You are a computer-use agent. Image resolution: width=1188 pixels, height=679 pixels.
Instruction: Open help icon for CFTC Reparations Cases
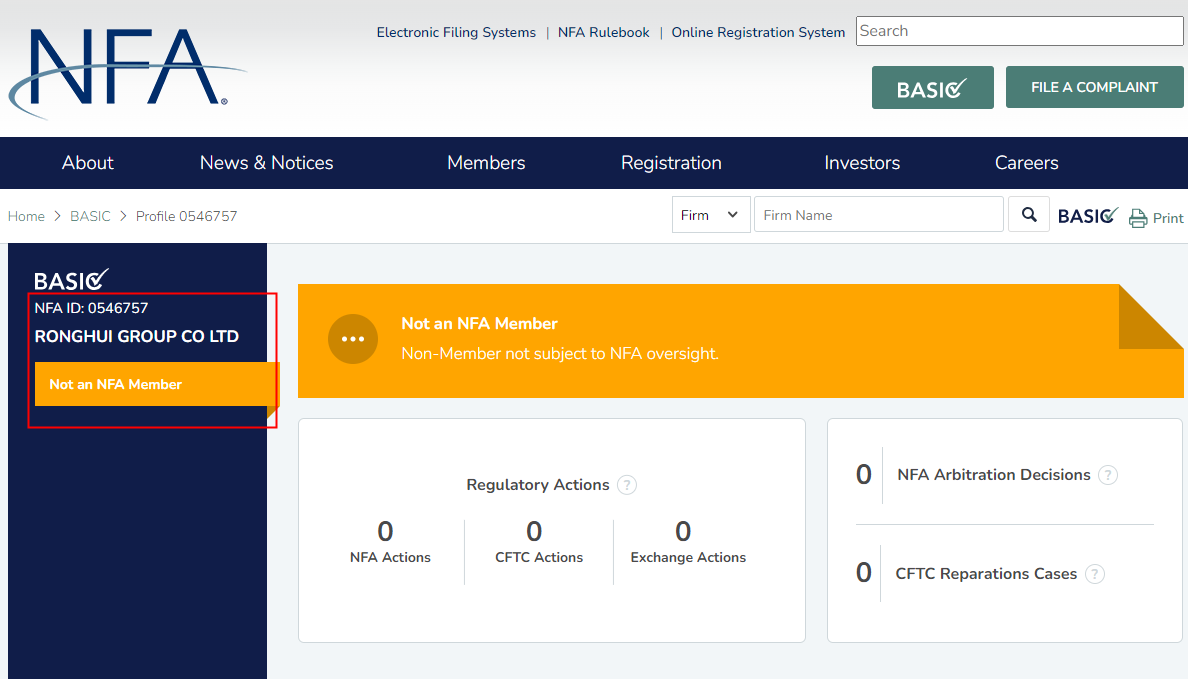pyautogui.click(x=1095, y=574)
